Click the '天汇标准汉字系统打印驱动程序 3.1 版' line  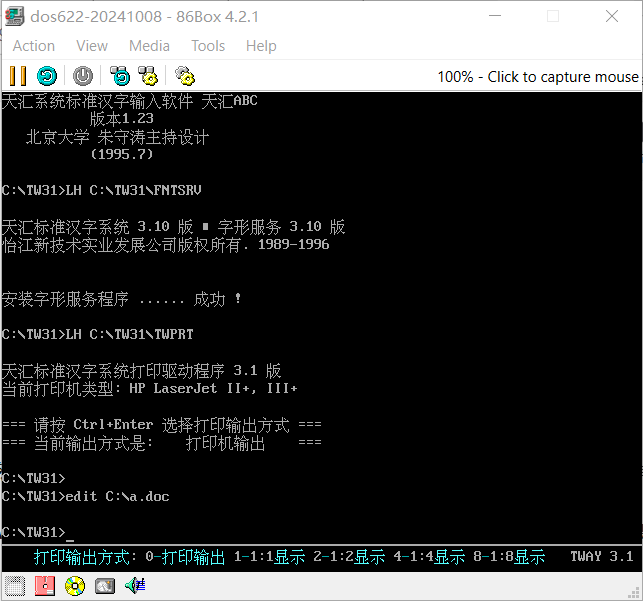(x=141, y=371)
